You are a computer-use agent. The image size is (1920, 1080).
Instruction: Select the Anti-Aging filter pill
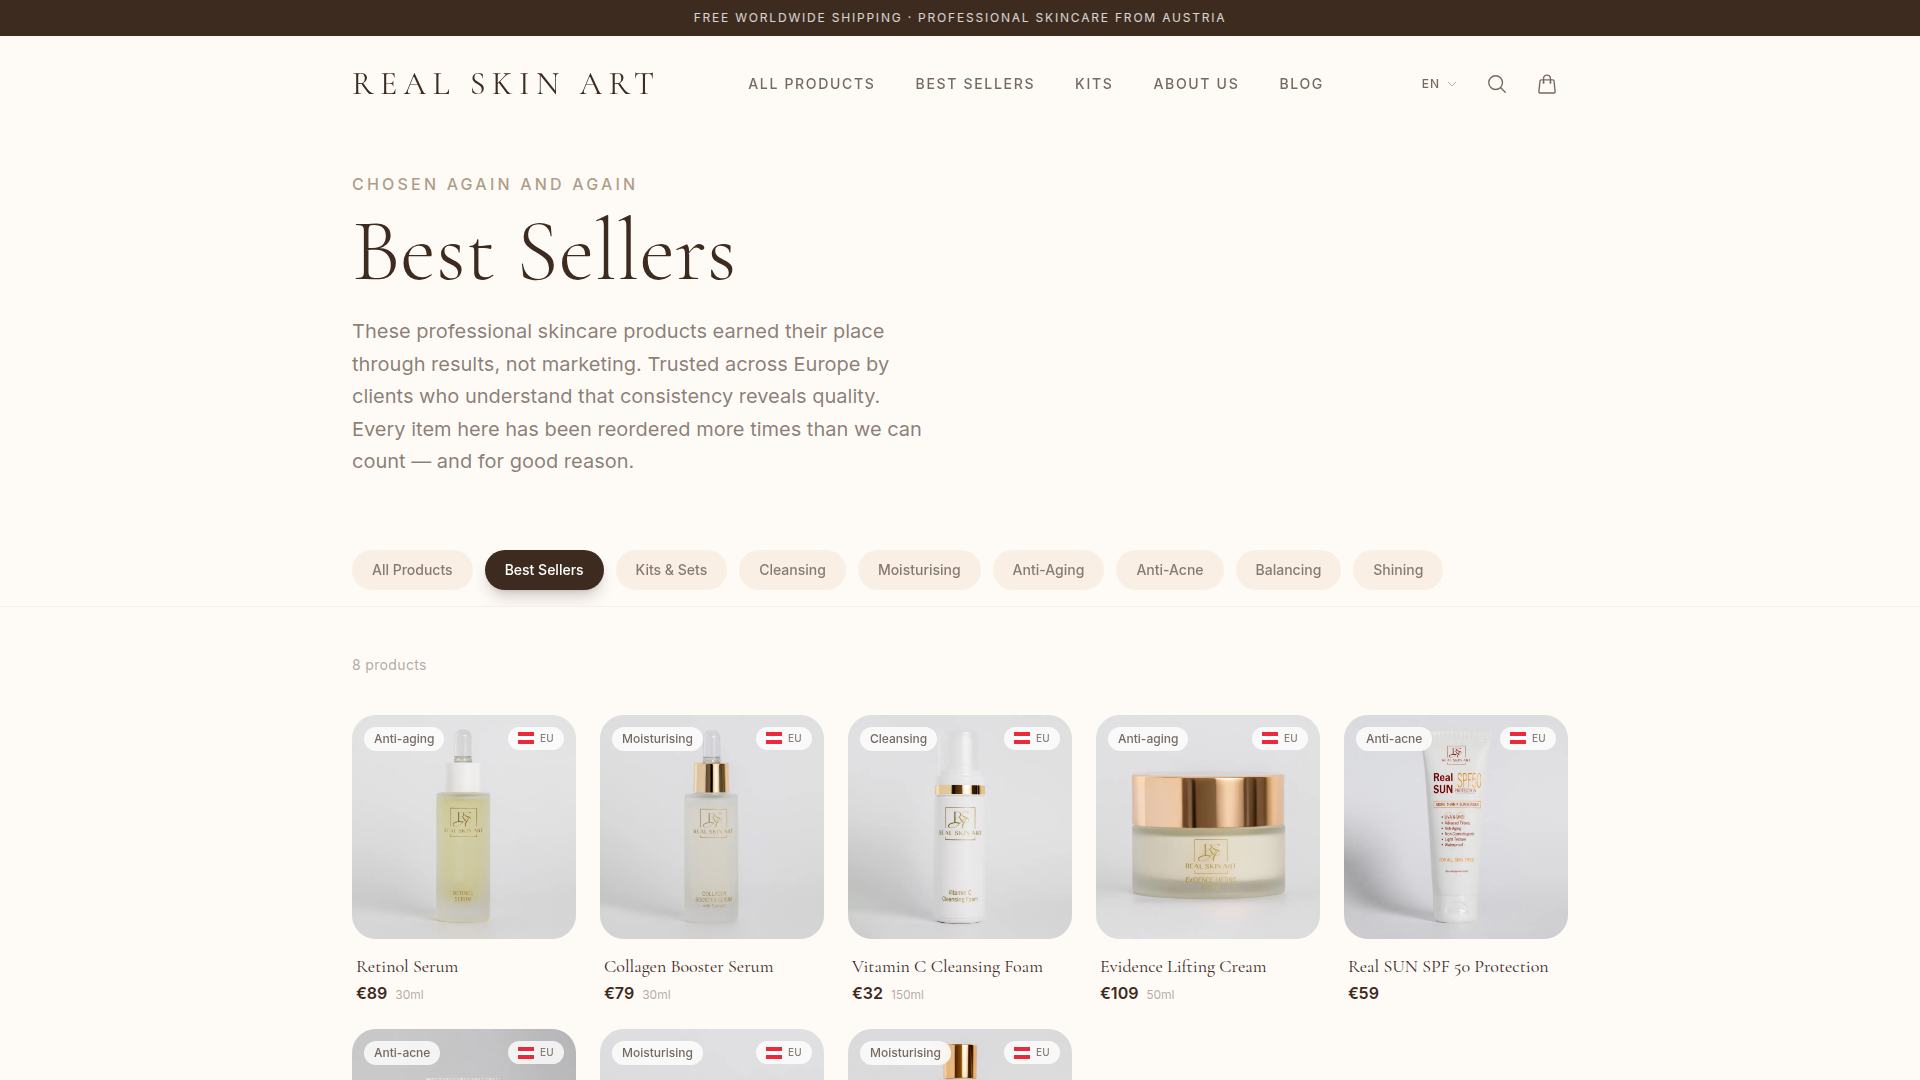(x=1048, y=570)
